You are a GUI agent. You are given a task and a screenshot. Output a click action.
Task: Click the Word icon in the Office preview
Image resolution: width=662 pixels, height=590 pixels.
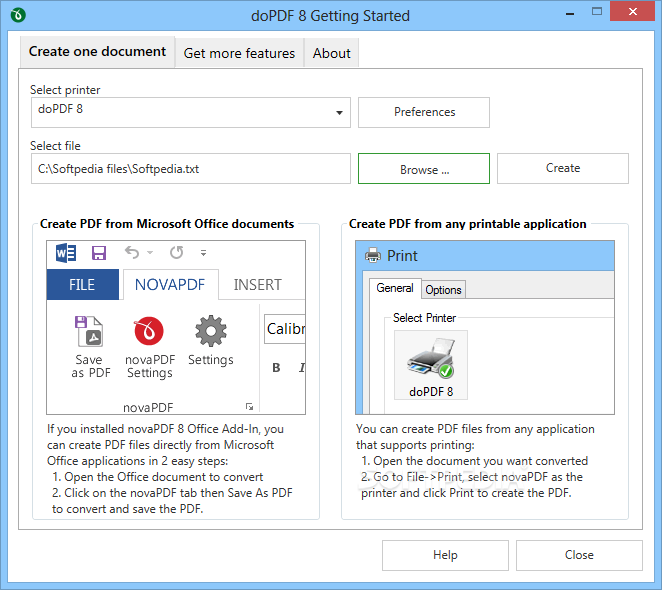[66, 253]
